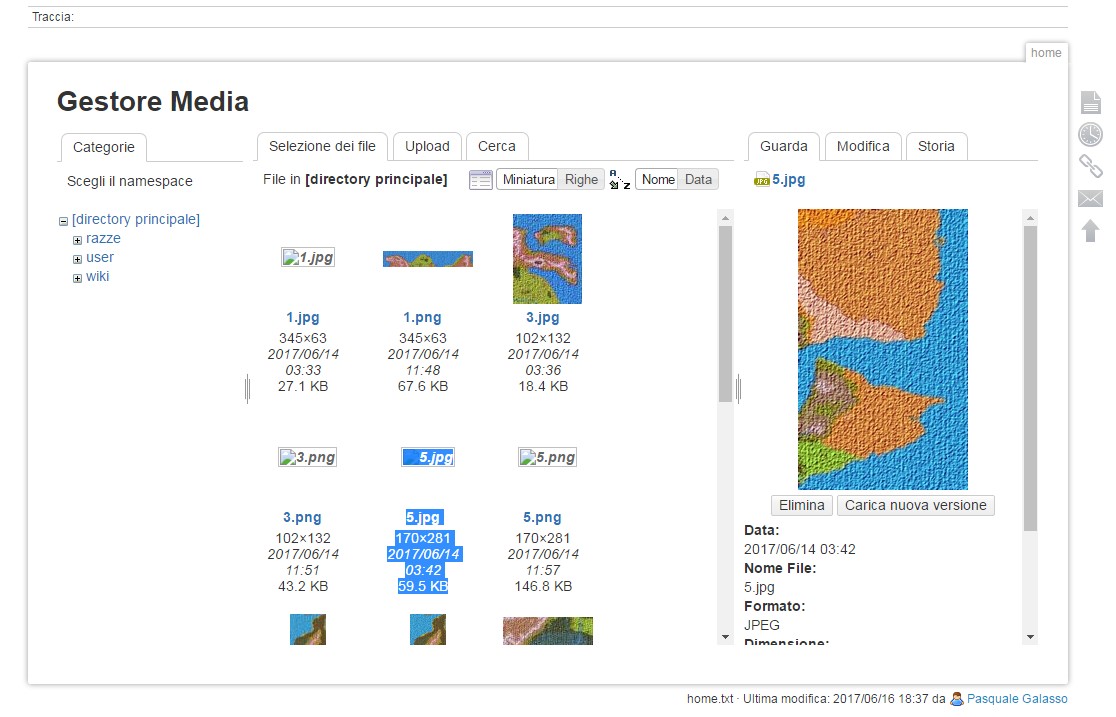Expand the razze namespace
Viewport: 1116px width, 717px height.
[77, 239]
